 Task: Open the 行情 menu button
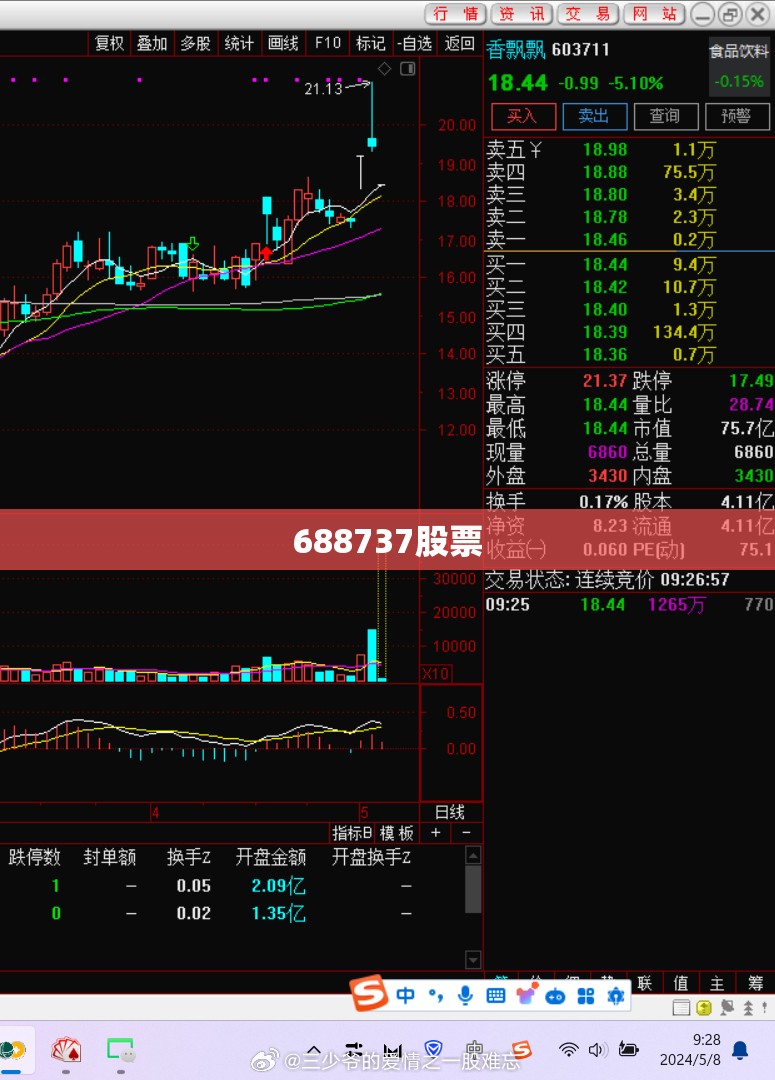[455, 14]
